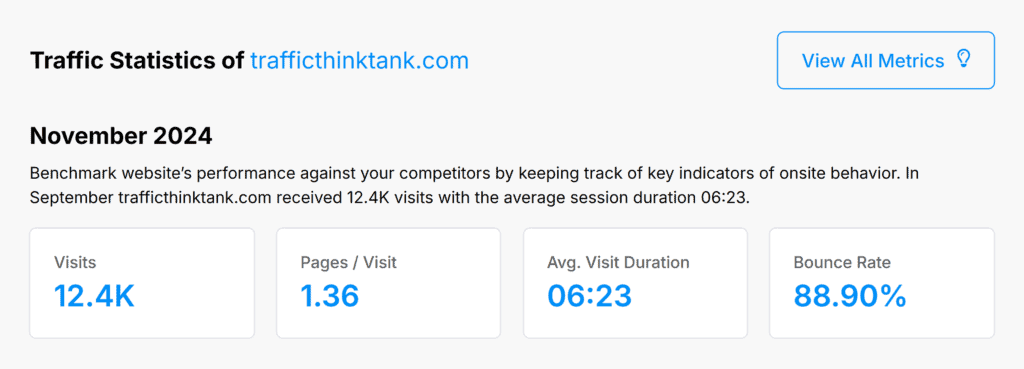Click the Visits label in first card
This screenshot has width=1024, height=369.
click(x=75, y=263)
